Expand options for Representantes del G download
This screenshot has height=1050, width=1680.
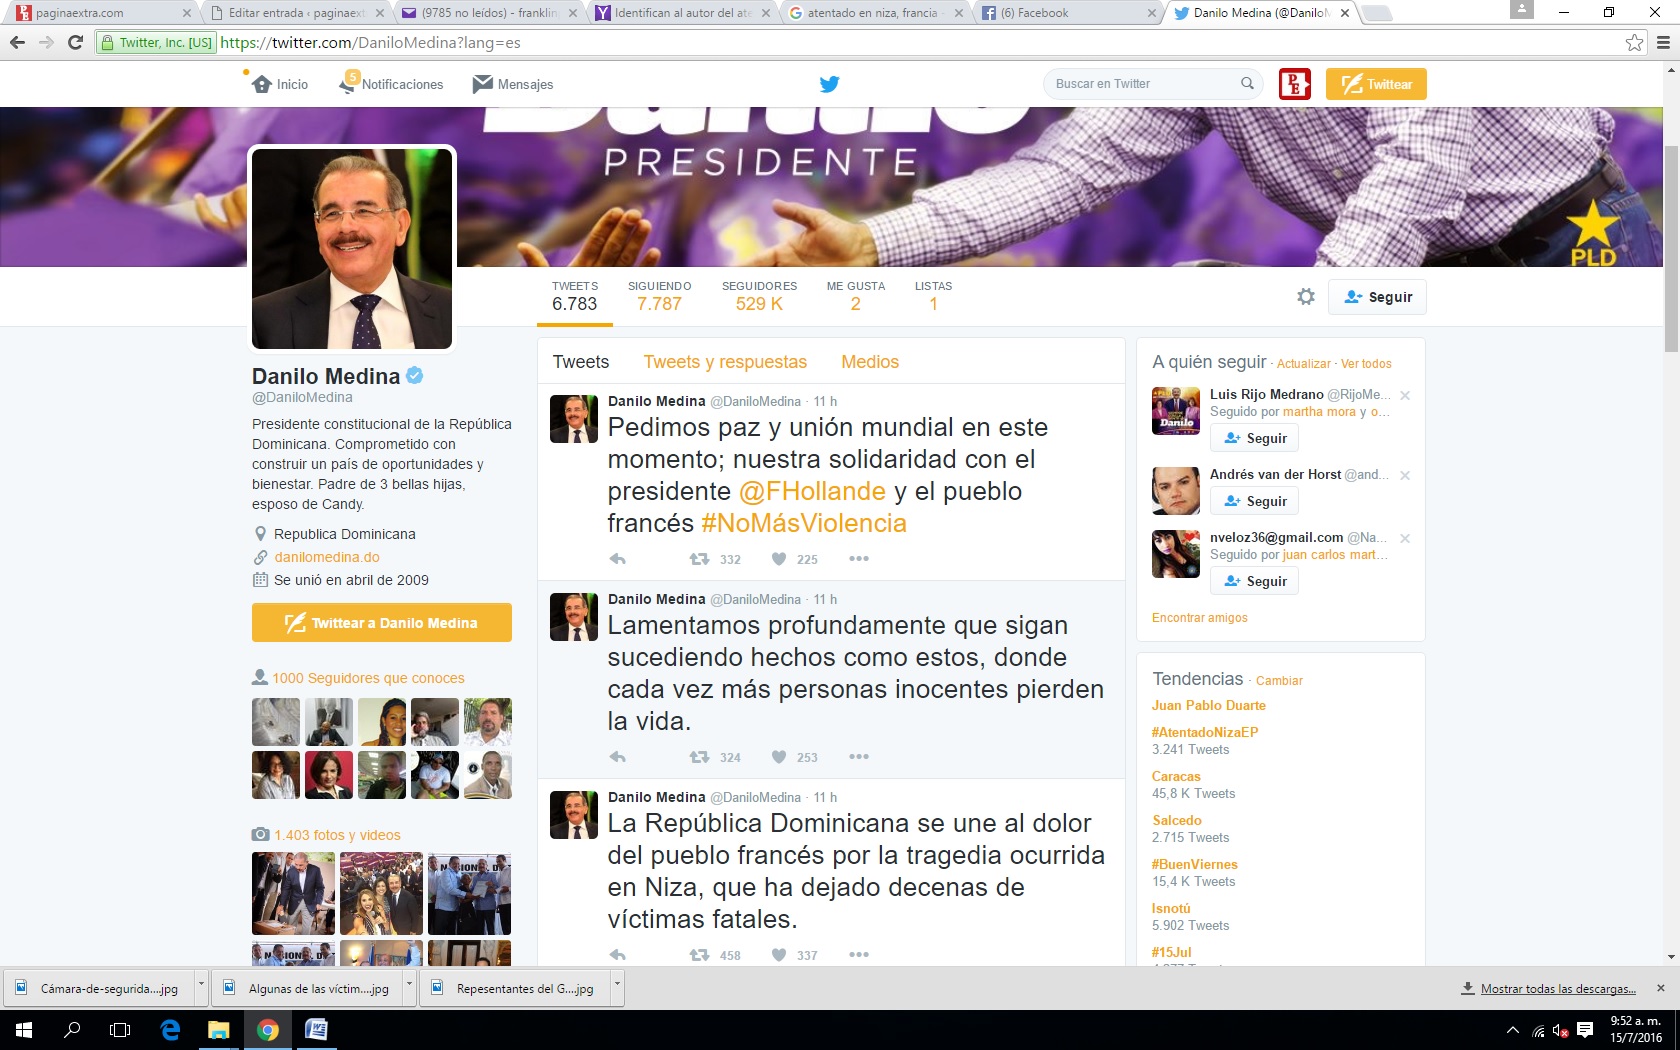coord(617,988)
